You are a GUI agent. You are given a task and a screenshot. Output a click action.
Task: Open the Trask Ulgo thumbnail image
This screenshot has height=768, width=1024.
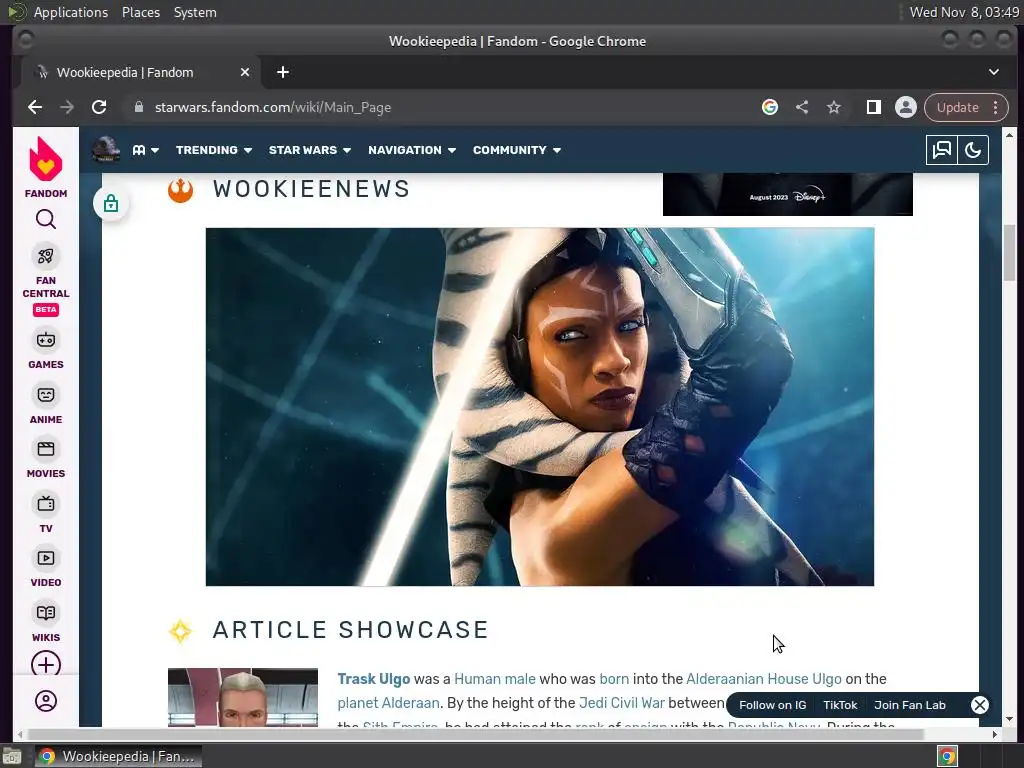click(x=243, y=697)
